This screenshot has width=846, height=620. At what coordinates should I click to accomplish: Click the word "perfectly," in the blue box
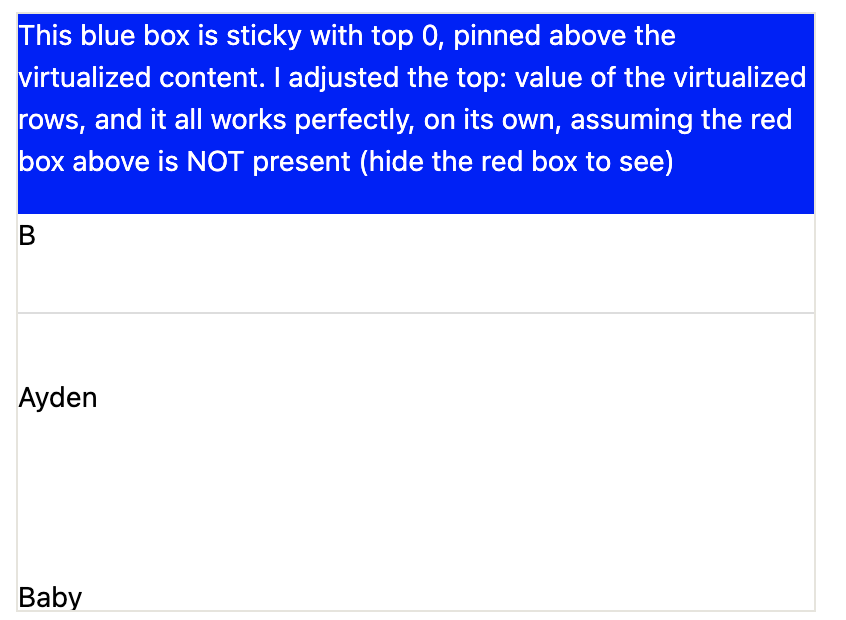(354, 120)
